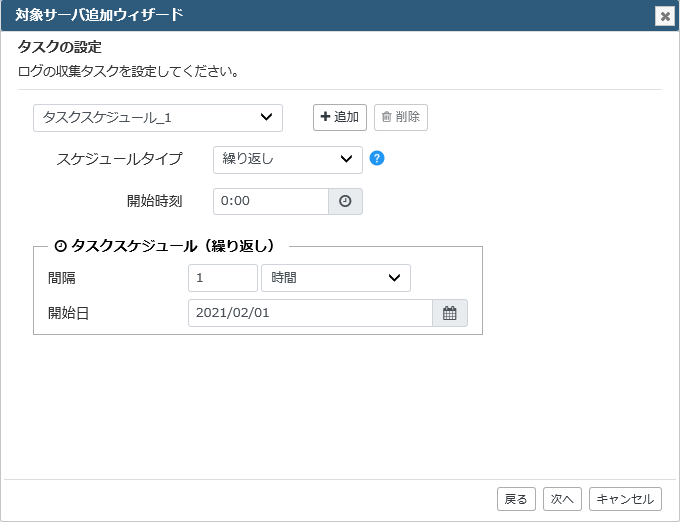Click the キャンセル button

click(625, 499)
